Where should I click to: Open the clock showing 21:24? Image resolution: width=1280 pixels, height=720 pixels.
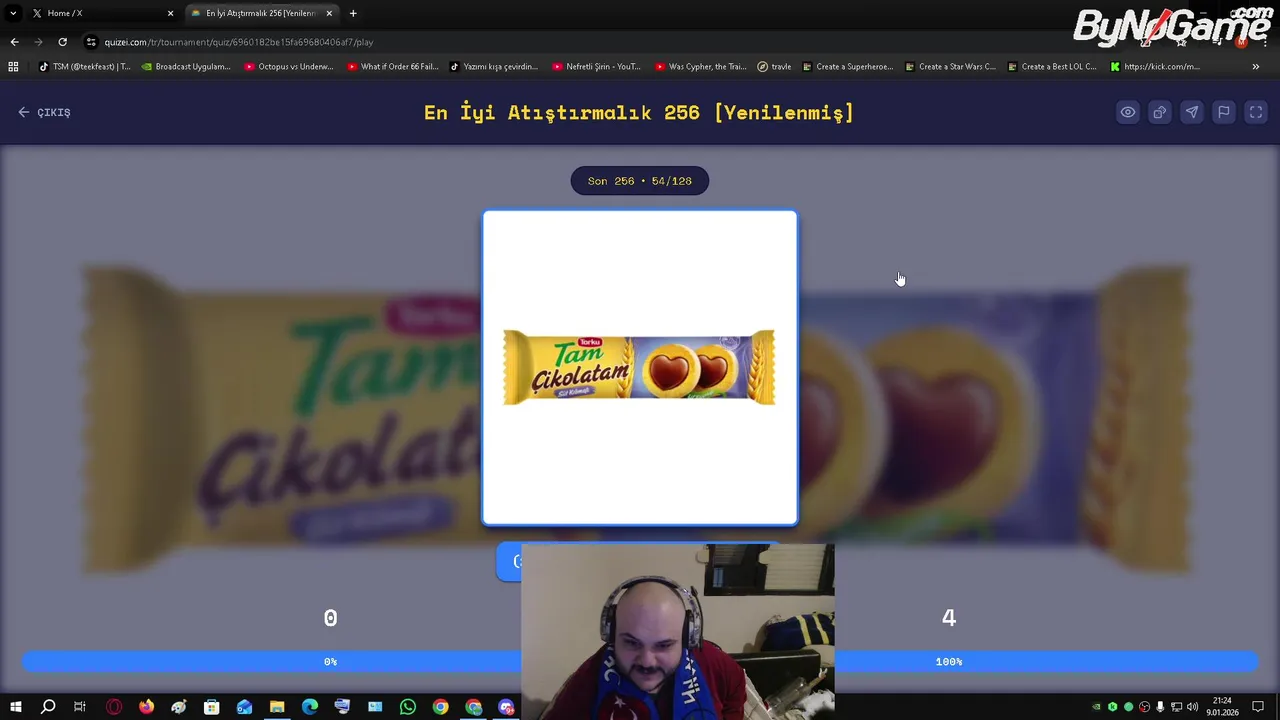tap(1222, 707)
